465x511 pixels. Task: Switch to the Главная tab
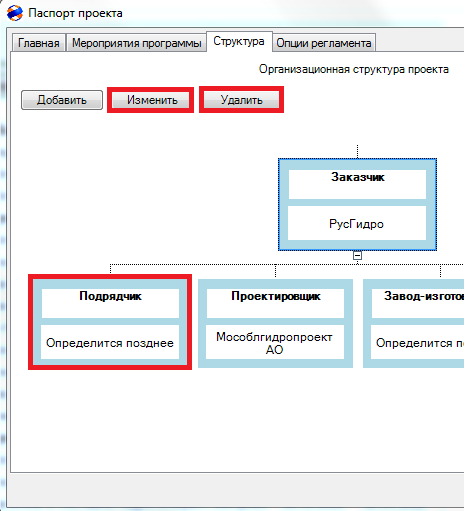[39, 43]
